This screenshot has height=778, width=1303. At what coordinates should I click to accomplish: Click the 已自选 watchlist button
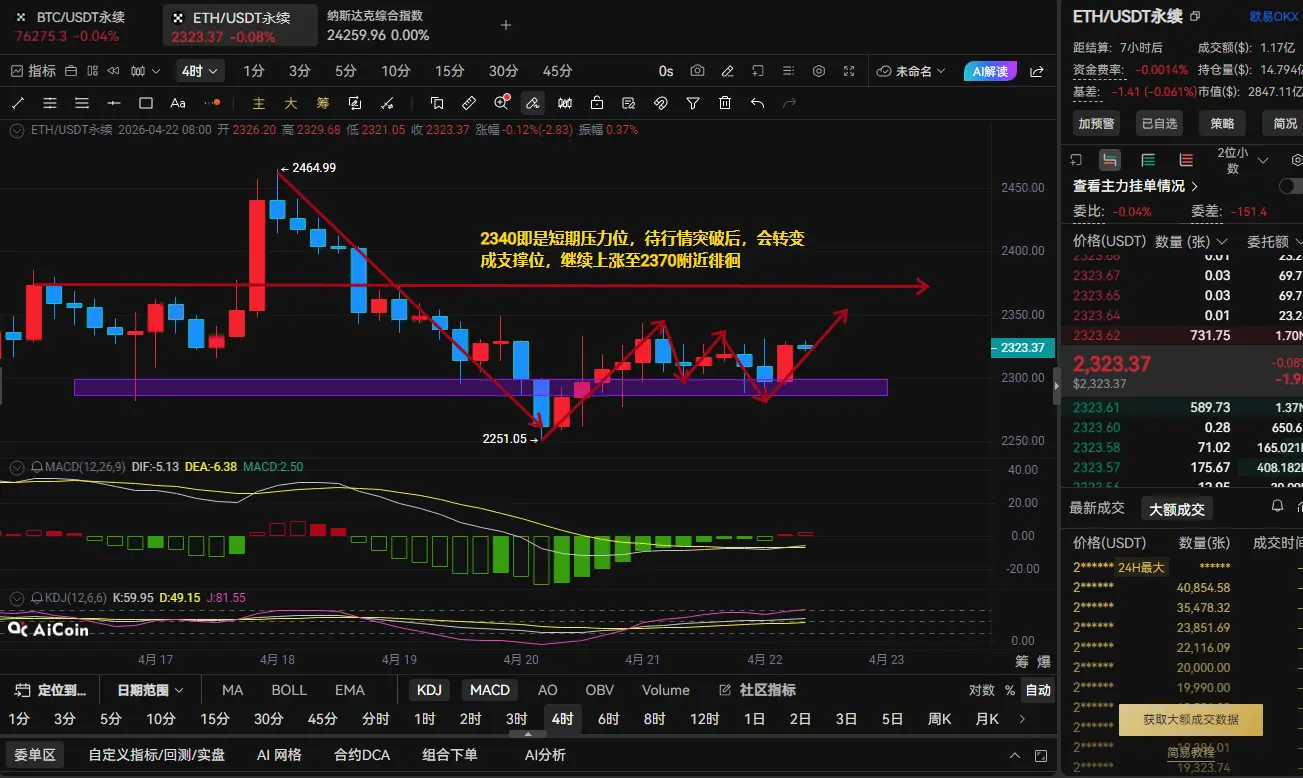(1160, 123)
